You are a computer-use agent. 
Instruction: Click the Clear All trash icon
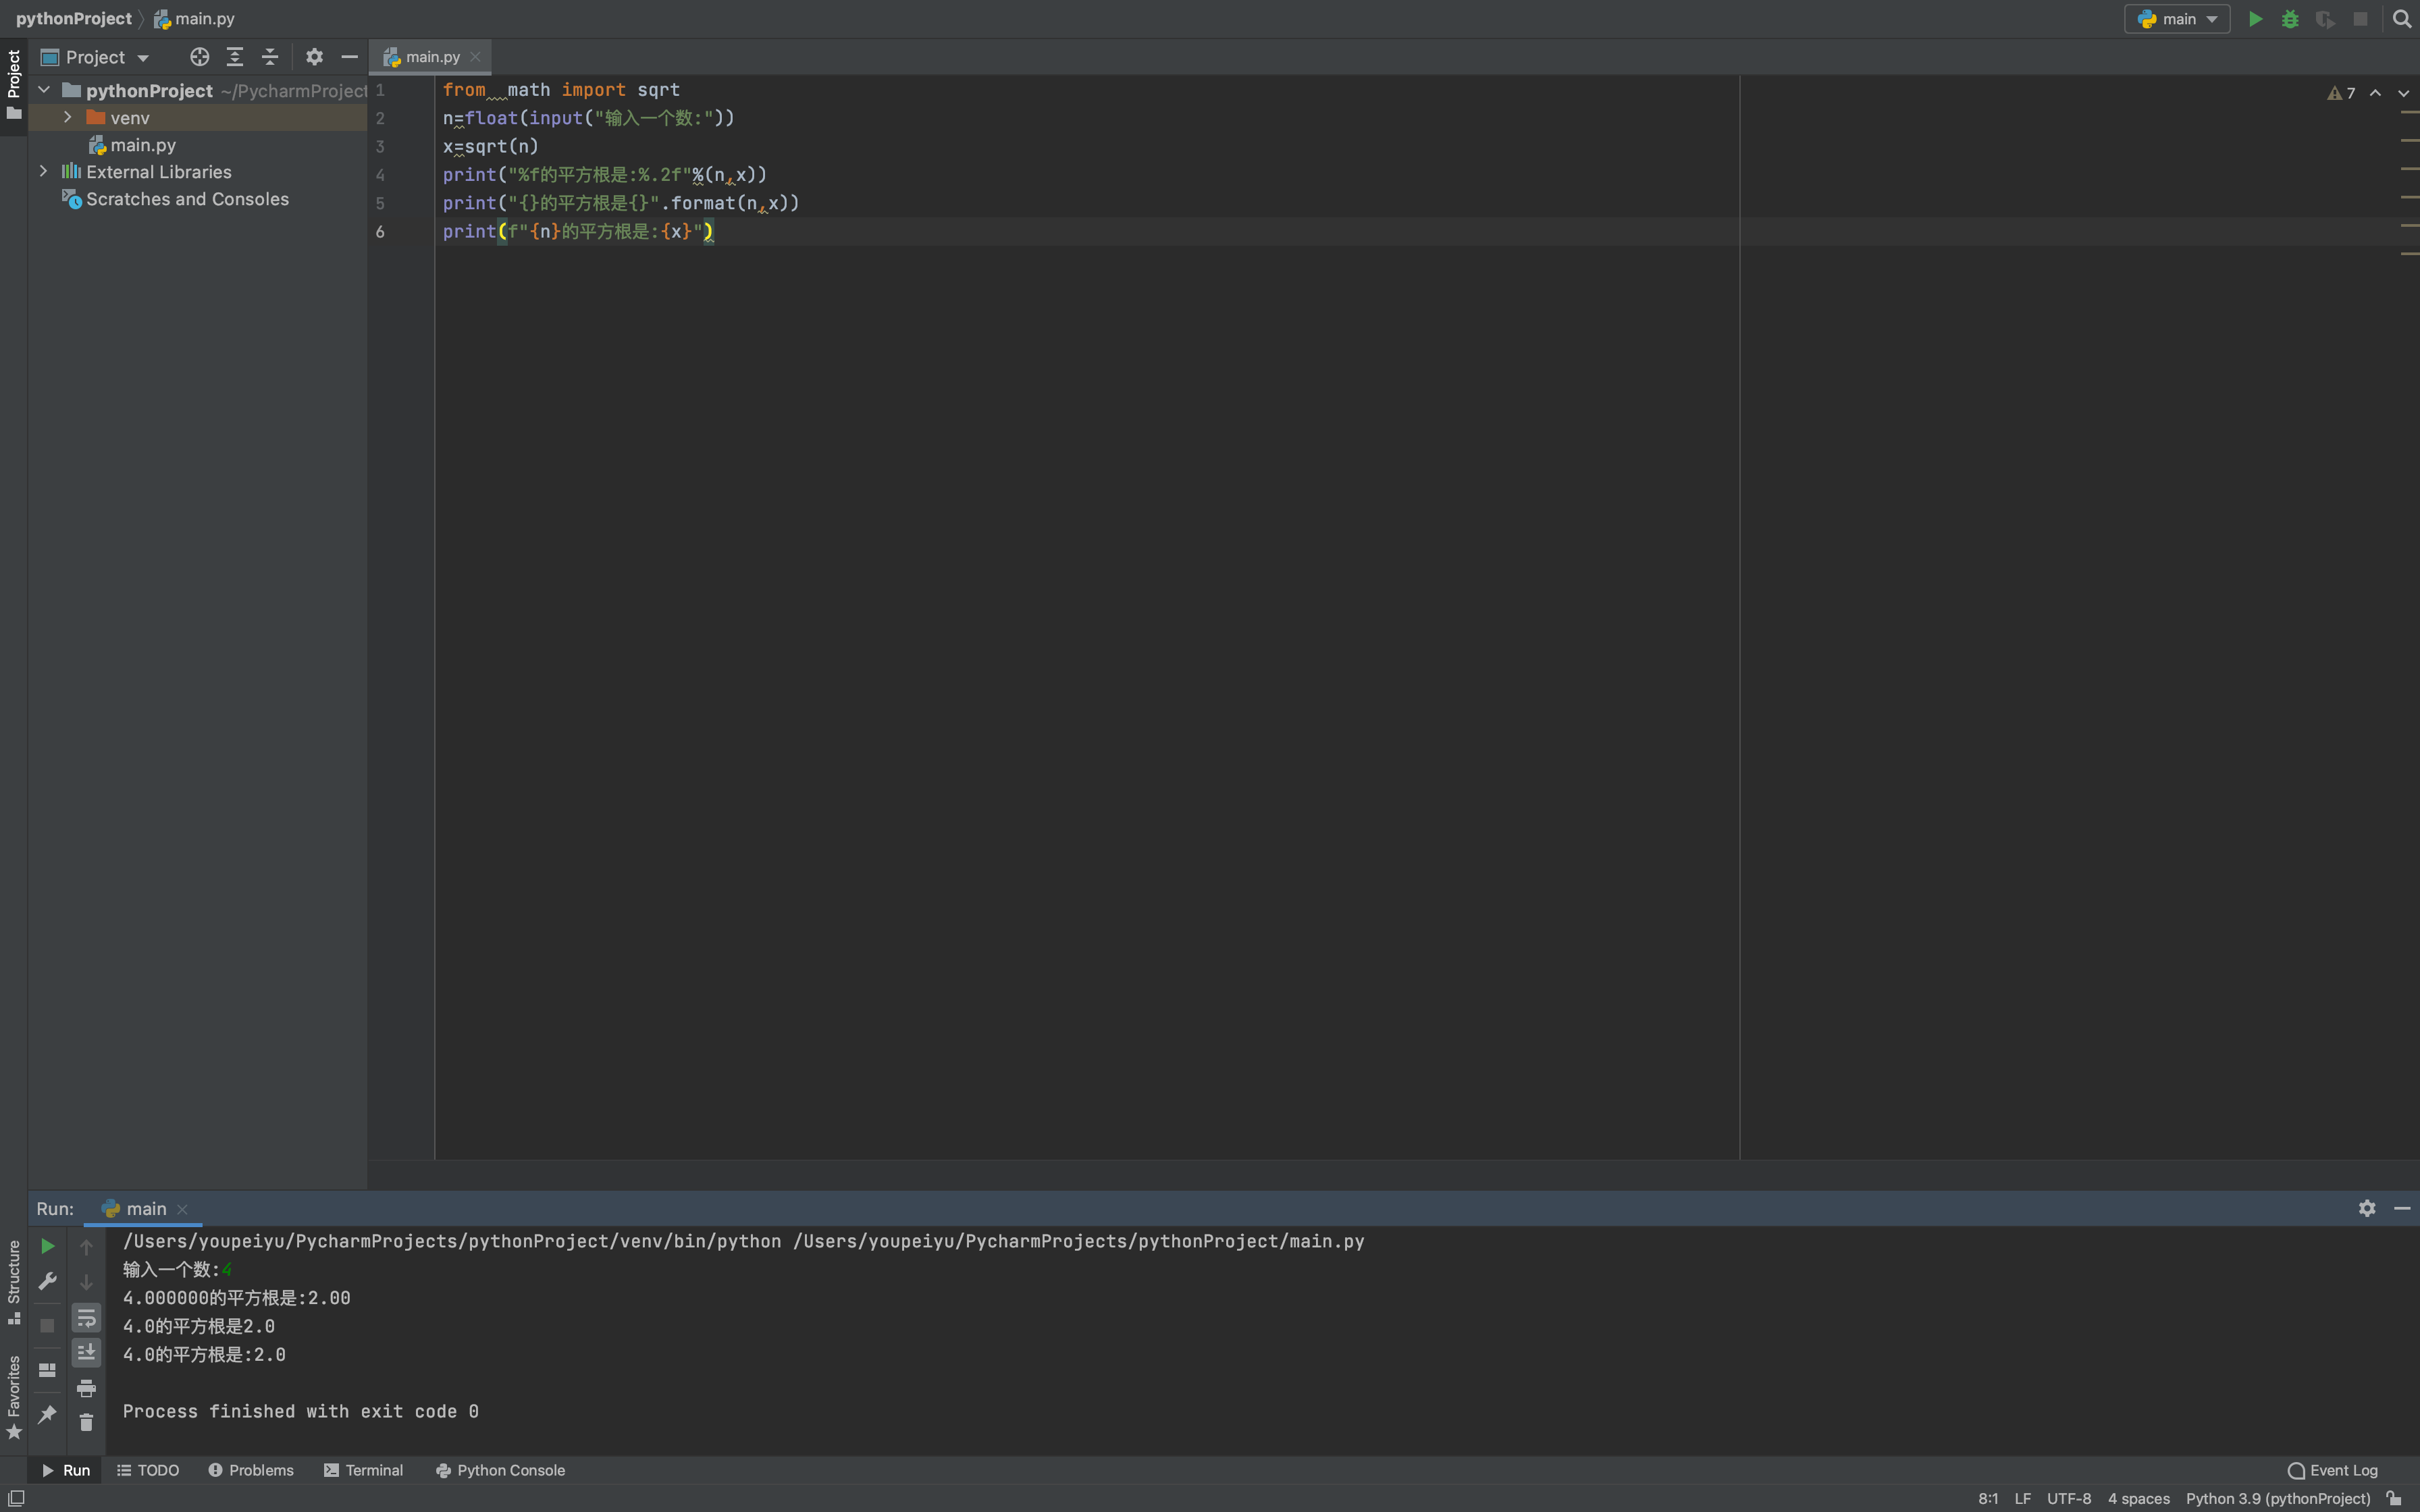86,1422
